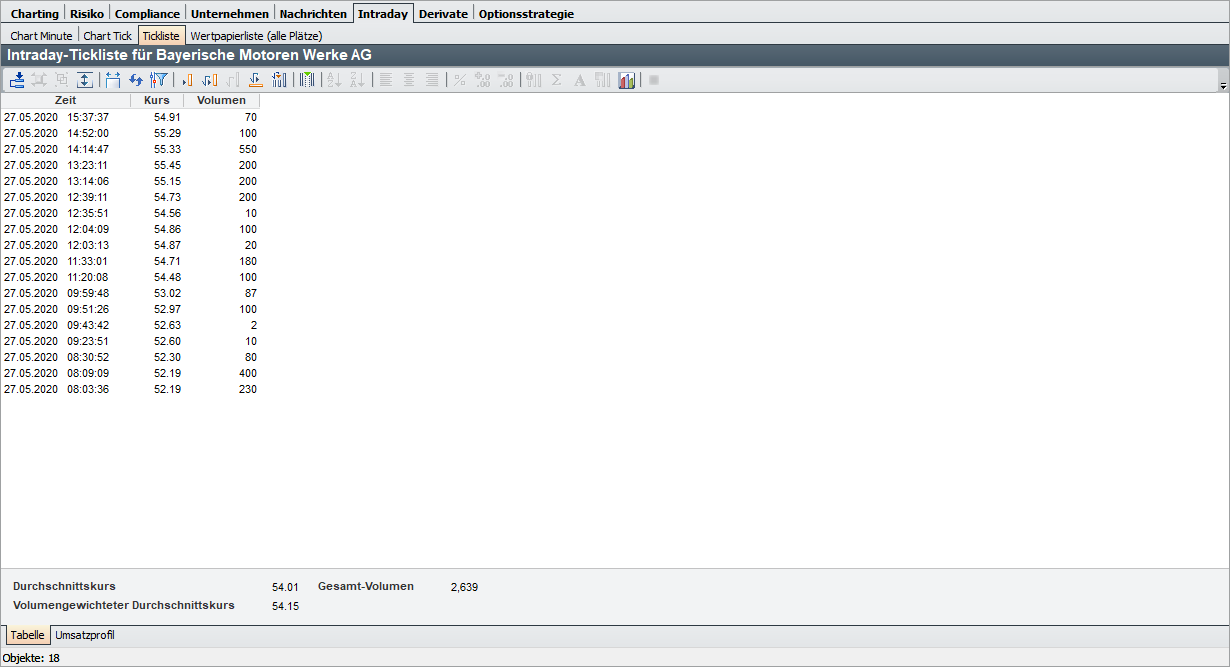
Task: Click the column width adjust icon
Action: pyautogui.click(x=112, y=80)
